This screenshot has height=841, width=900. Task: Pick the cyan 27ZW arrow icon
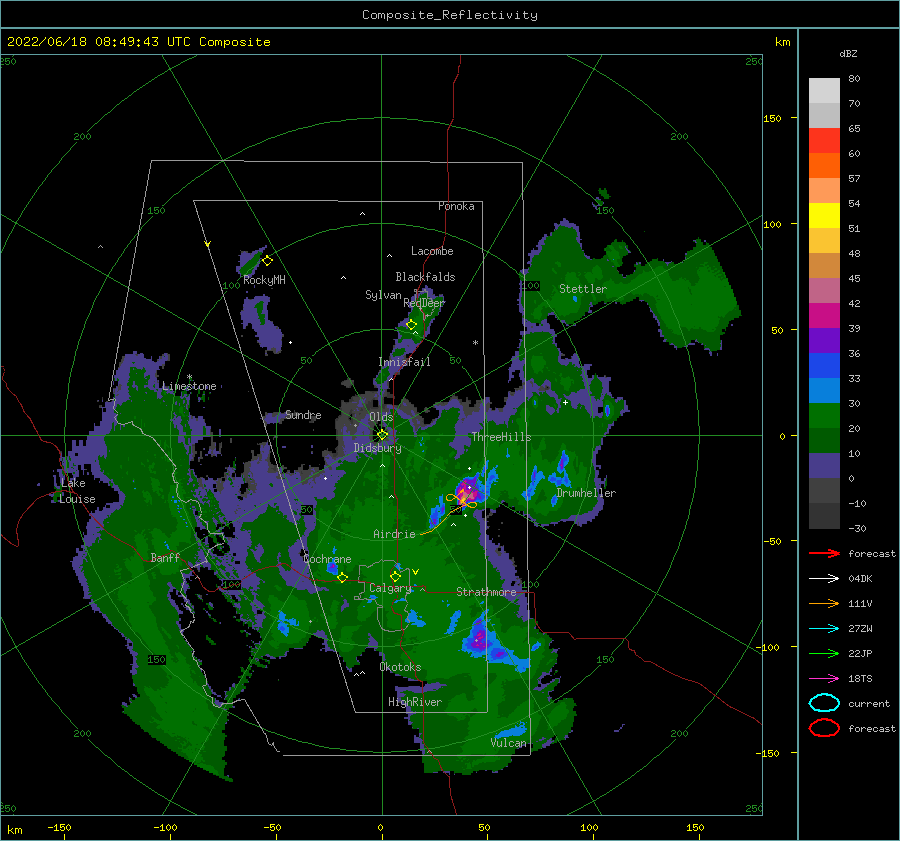[824, 629]
